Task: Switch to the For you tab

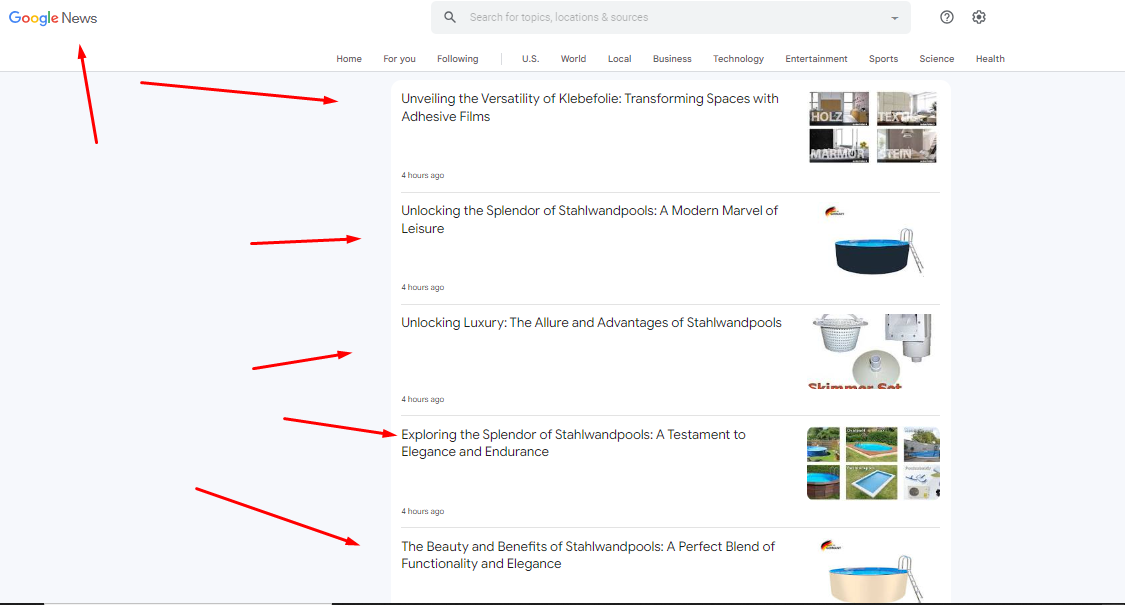Action: 399,59
